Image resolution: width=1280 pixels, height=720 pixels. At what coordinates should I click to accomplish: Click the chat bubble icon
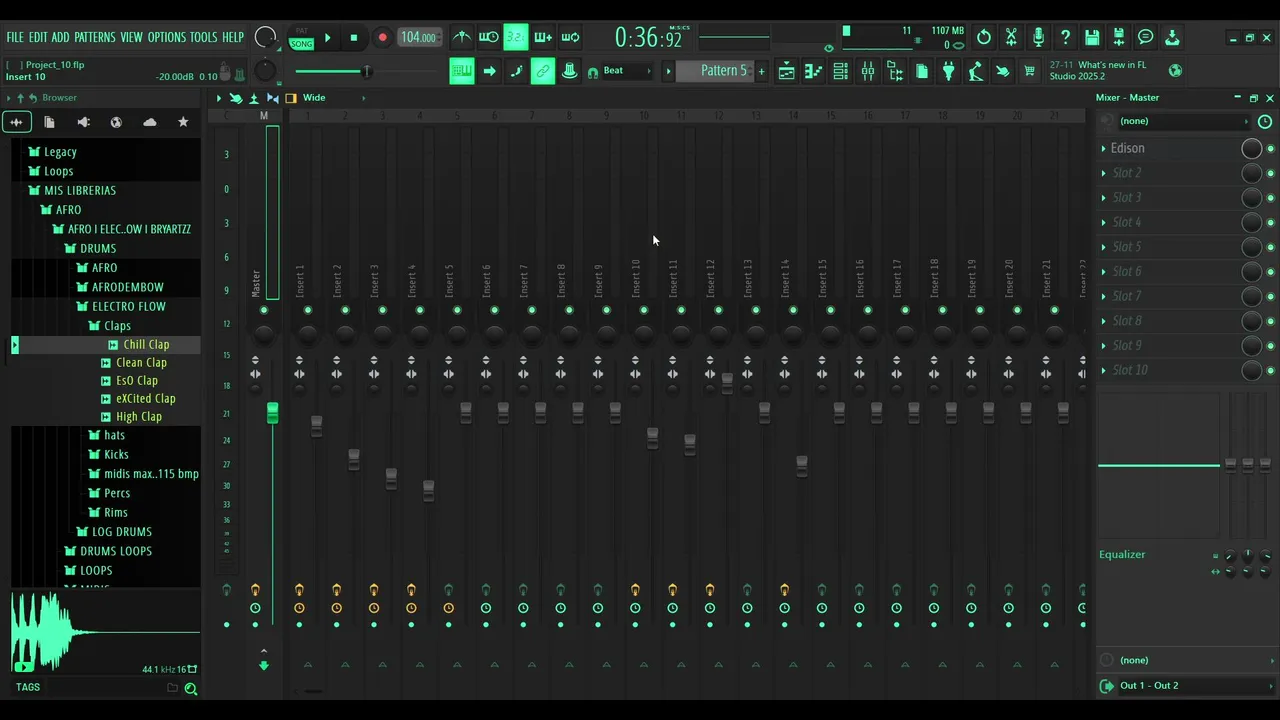(1146, 38)
